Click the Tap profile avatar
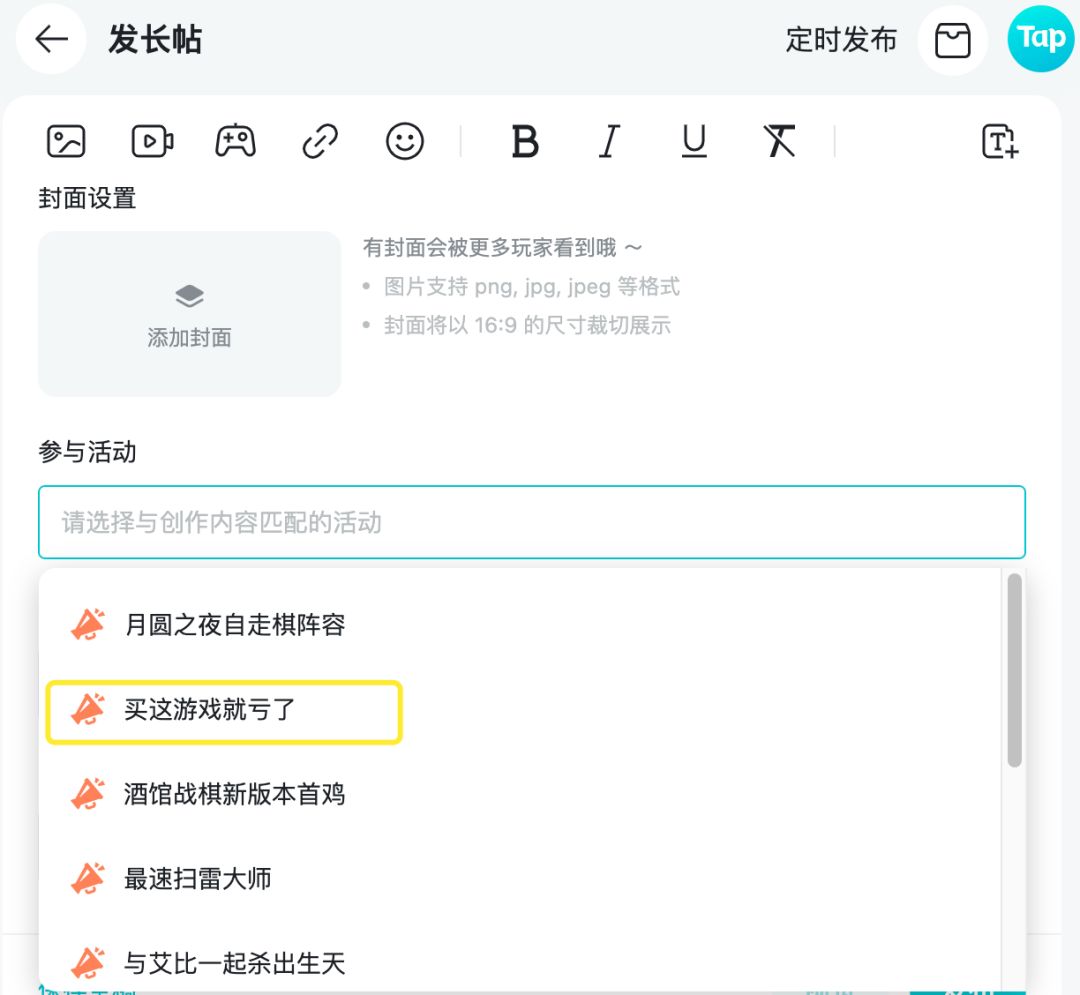Image resolution: width=1080 pixels, height=995 pixels. [1041, 39]
